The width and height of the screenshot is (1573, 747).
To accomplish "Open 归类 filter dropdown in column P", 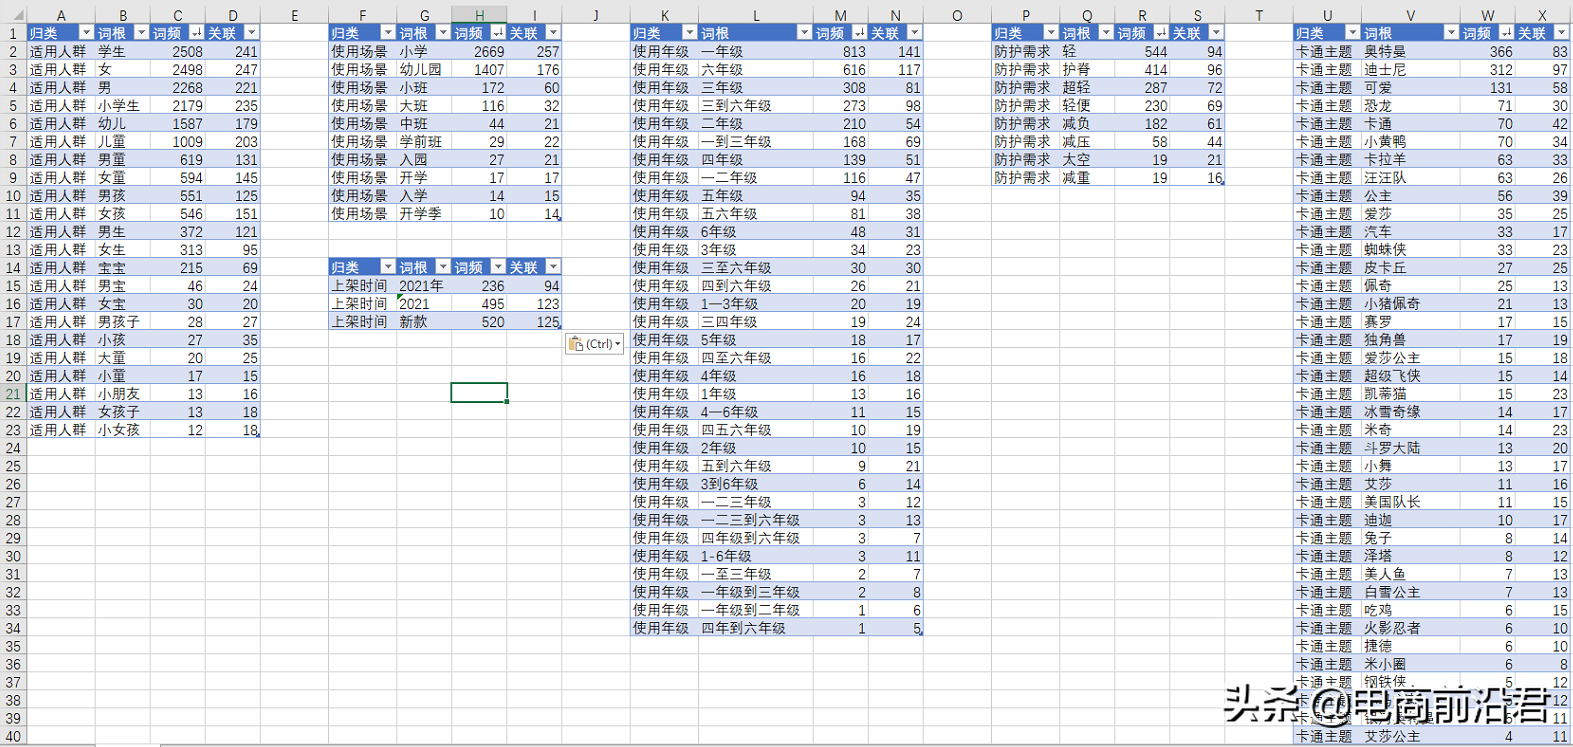I will point(1051,33).
